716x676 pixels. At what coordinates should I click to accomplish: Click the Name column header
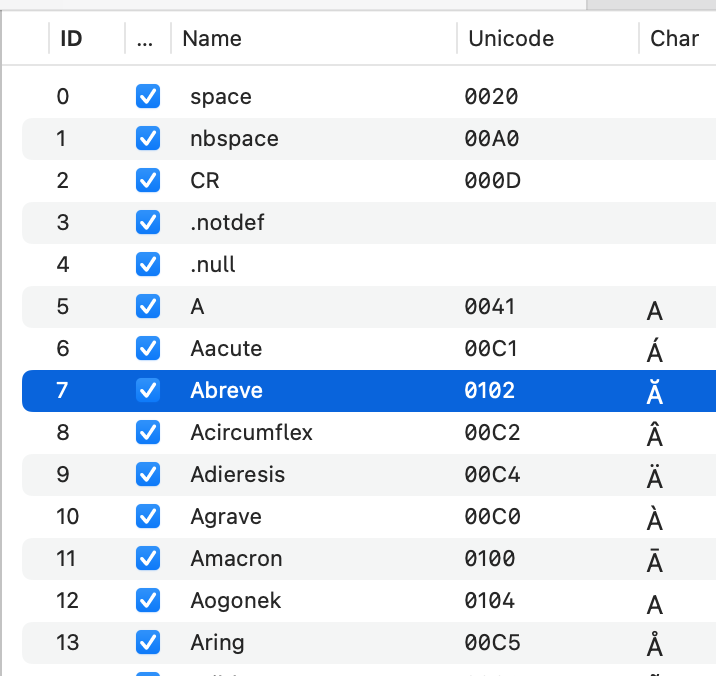pyautogui.click(x=212, y=40)
